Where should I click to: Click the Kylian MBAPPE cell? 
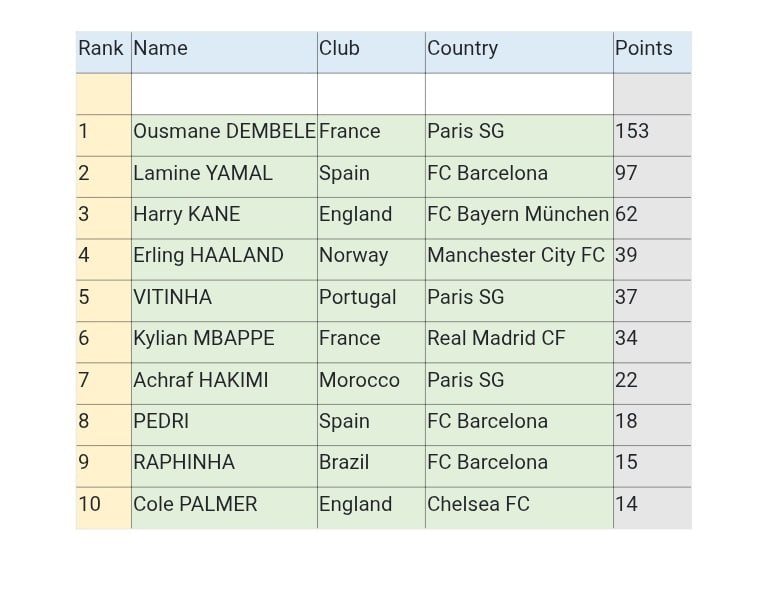pos(223,339)
